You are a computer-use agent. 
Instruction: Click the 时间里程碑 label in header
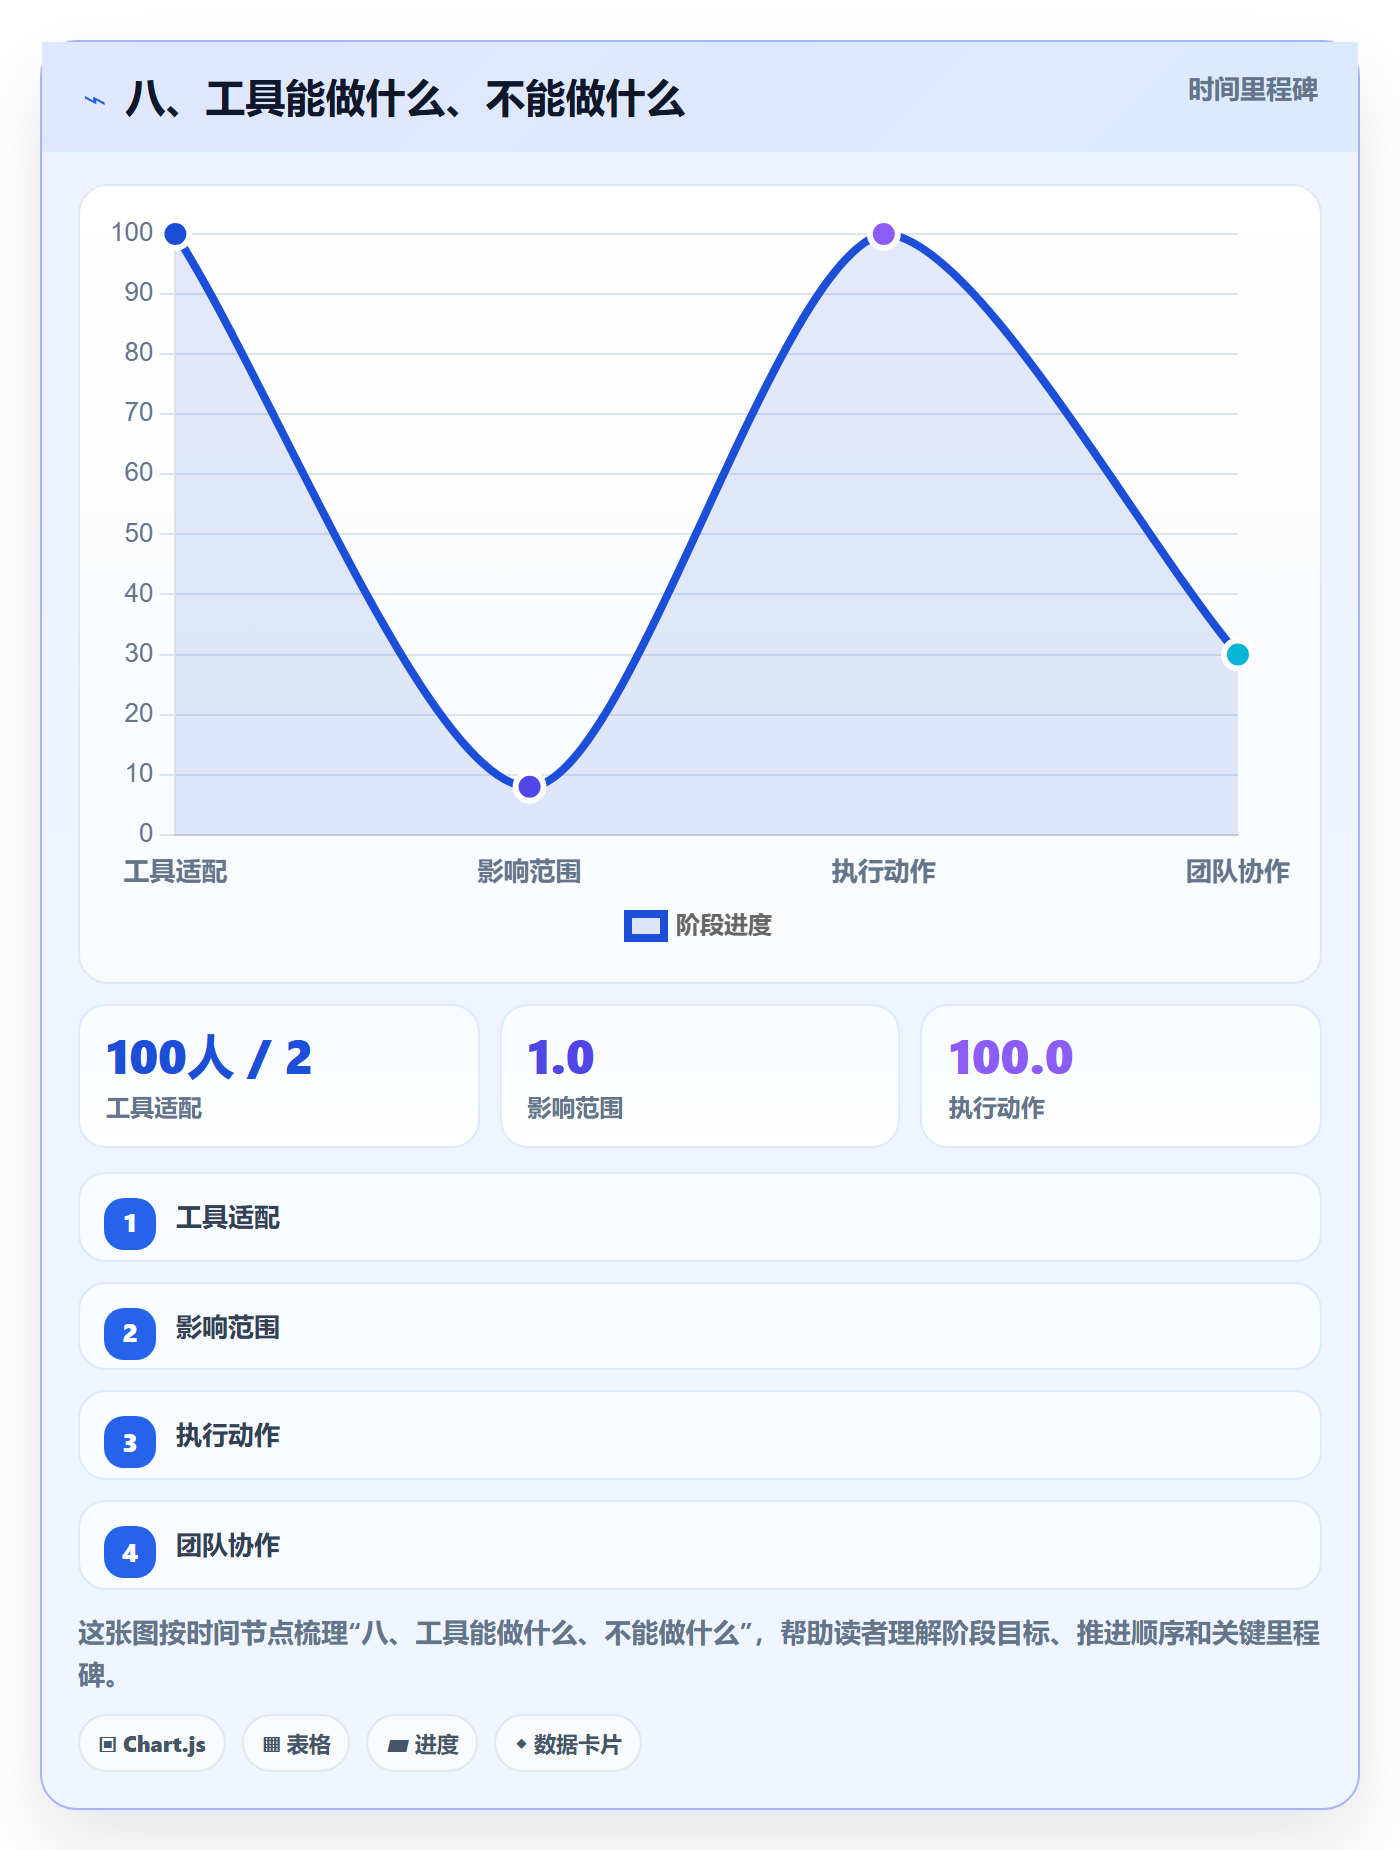(1252, 90)
